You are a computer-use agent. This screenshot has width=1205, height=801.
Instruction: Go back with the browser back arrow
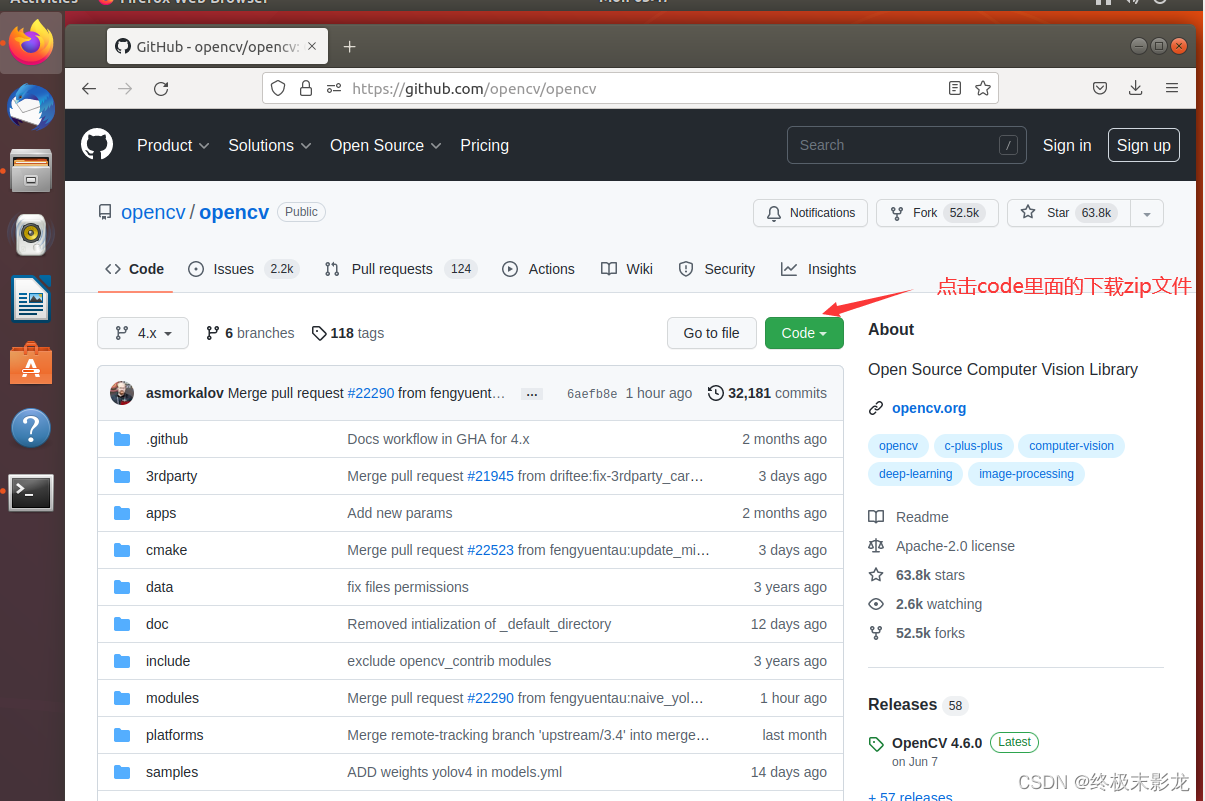89,88
